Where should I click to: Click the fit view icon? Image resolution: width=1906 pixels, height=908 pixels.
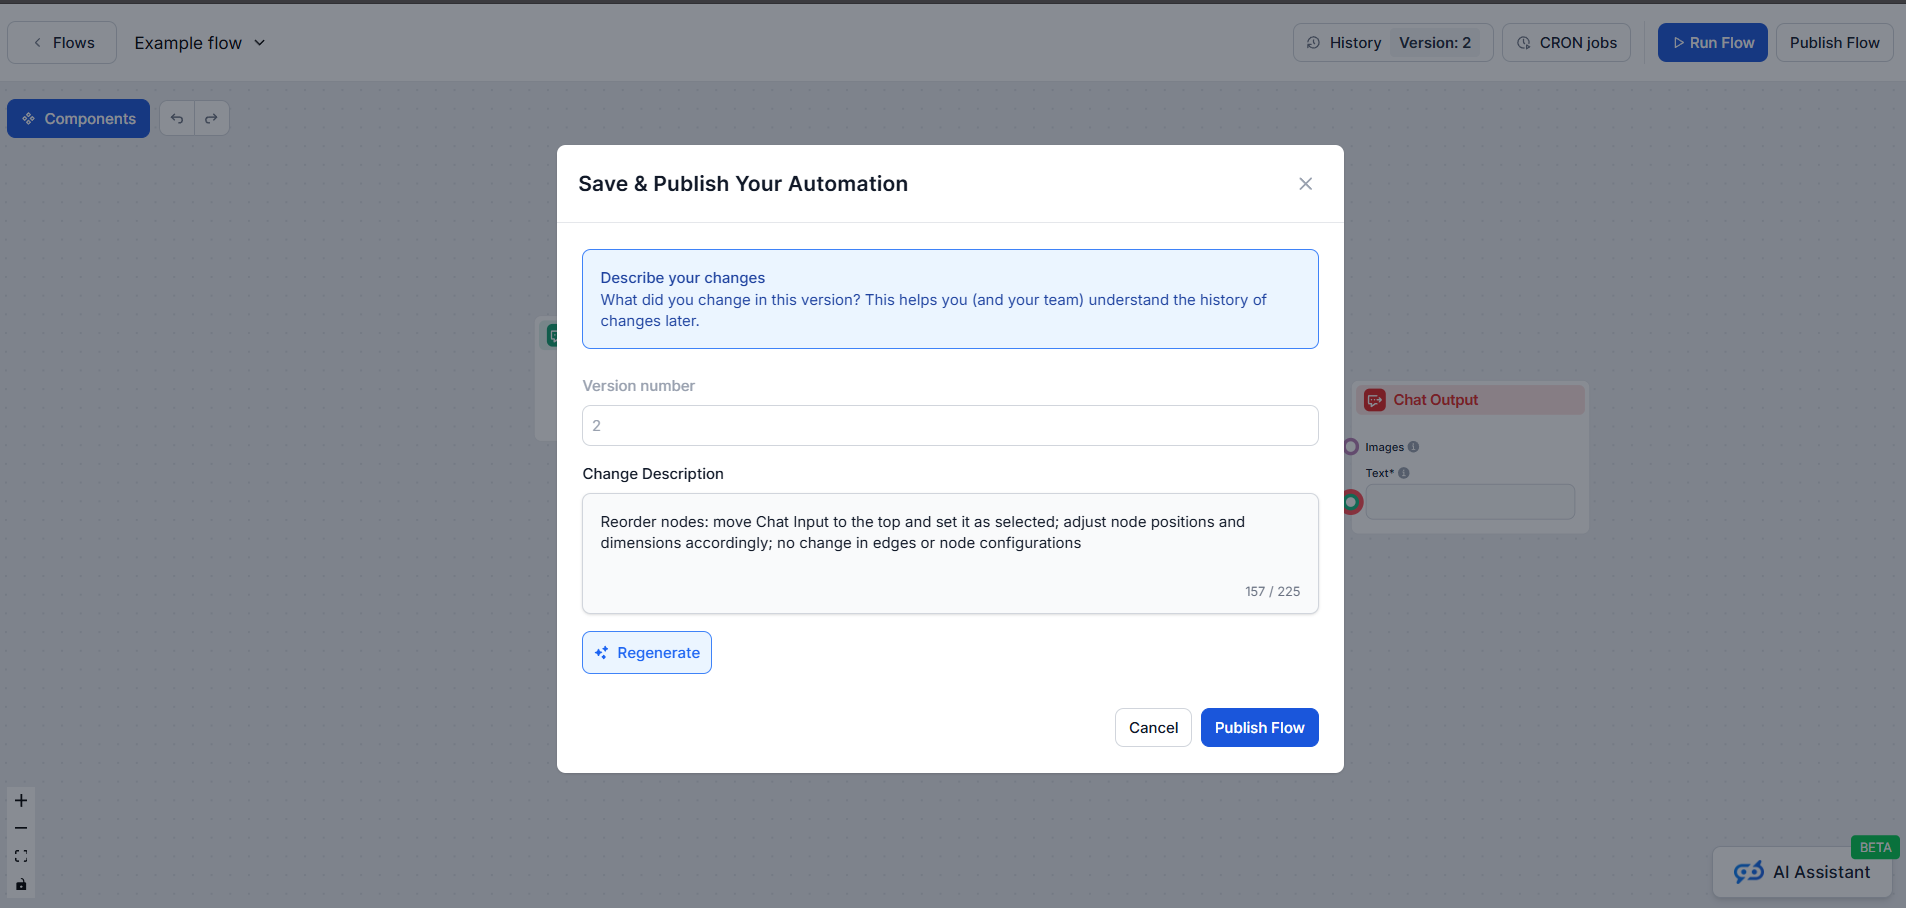(x=20, y=856)
